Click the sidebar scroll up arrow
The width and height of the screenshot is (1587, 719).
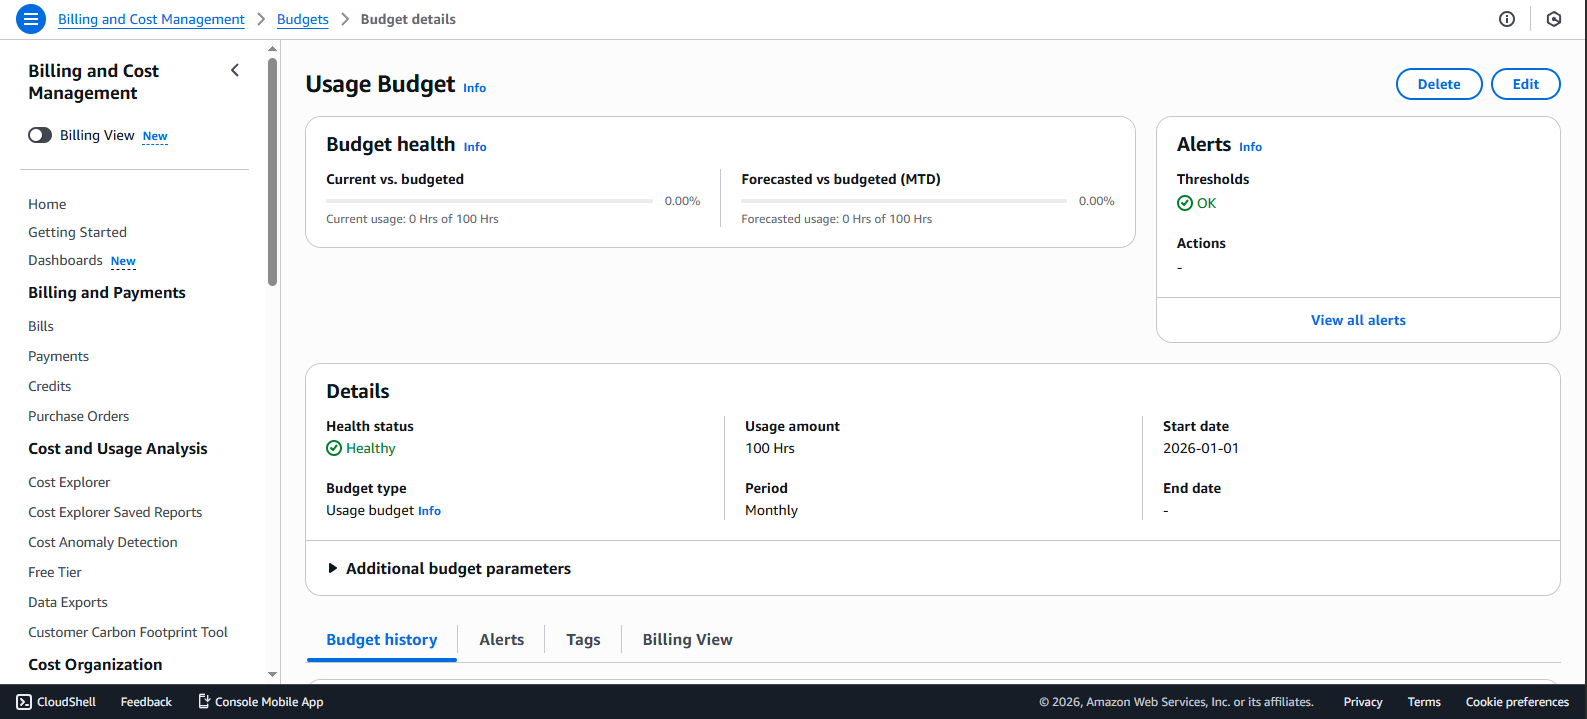(x=273, y=49)
